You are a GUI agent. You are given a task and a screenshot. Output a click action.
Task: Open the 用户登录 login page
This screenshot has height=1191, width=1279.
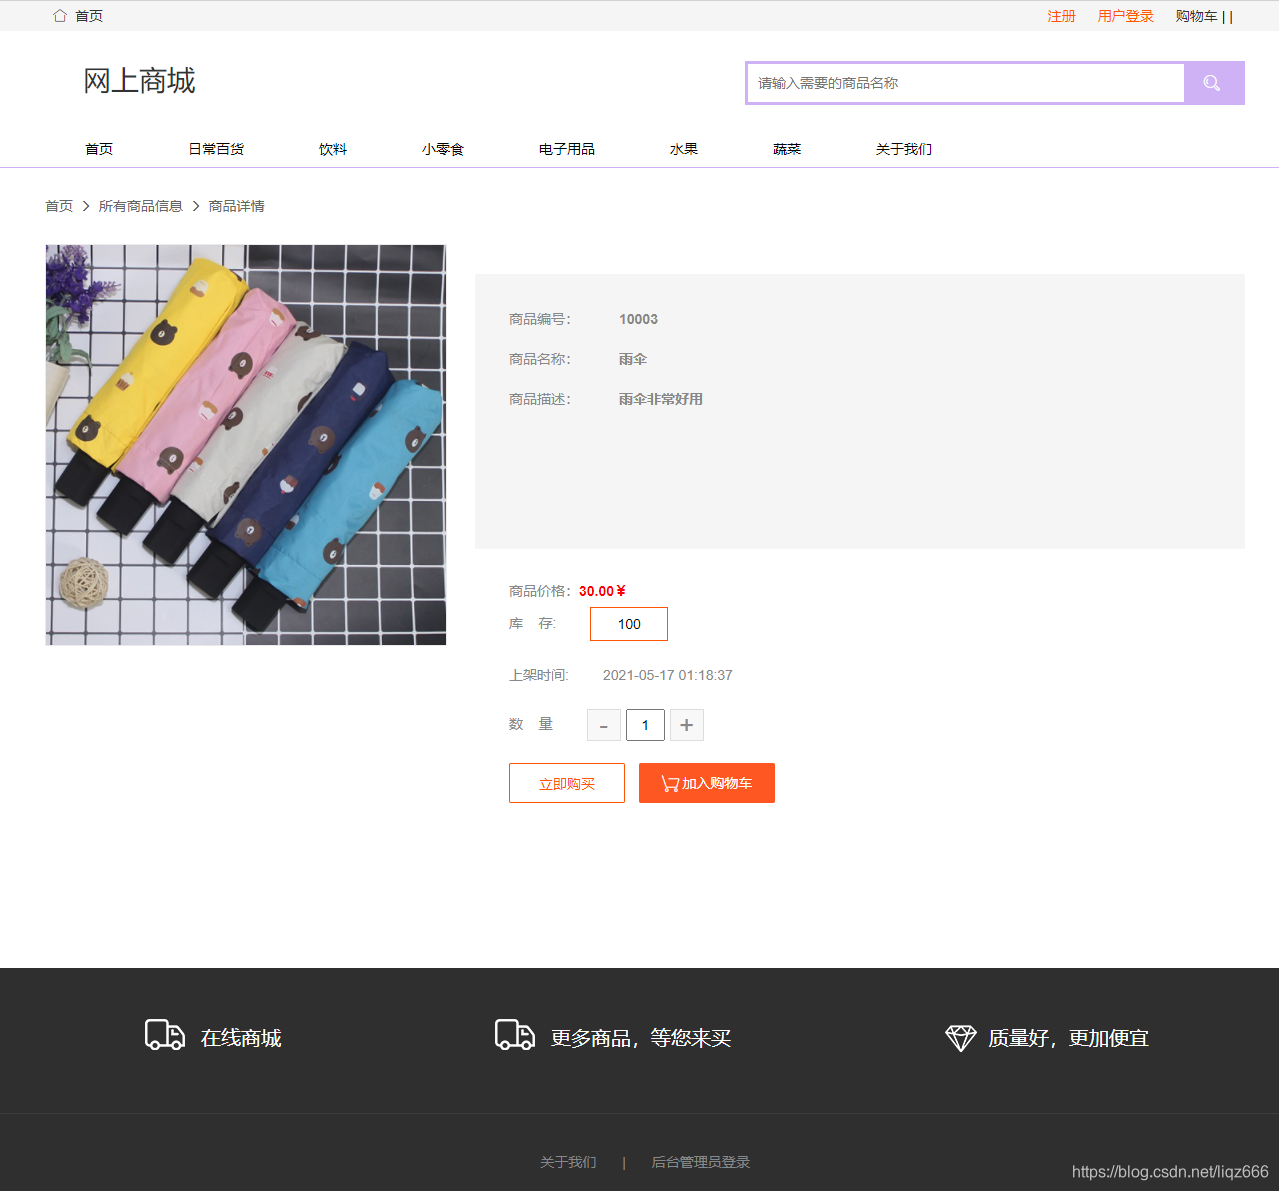[x=1124, y=15]
